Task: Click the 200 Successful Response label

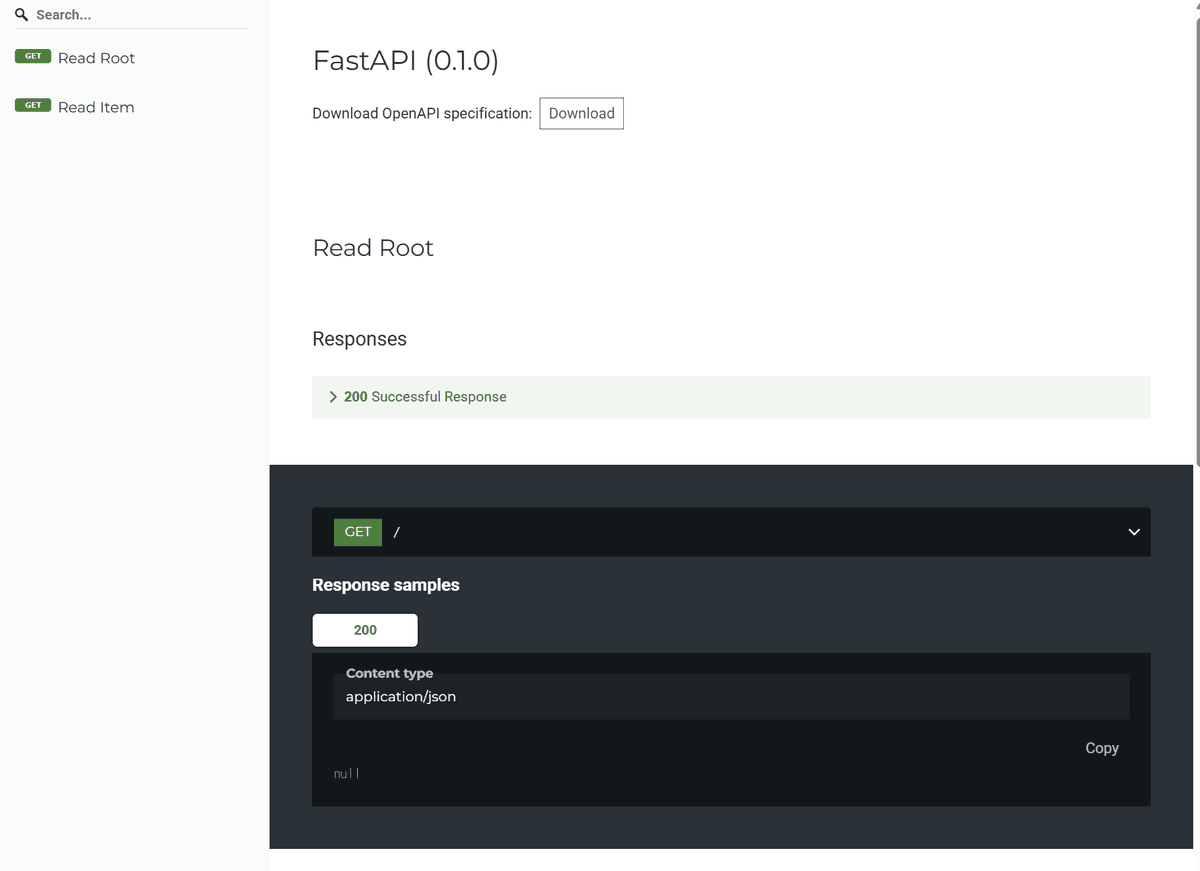Action: [426, 397]
